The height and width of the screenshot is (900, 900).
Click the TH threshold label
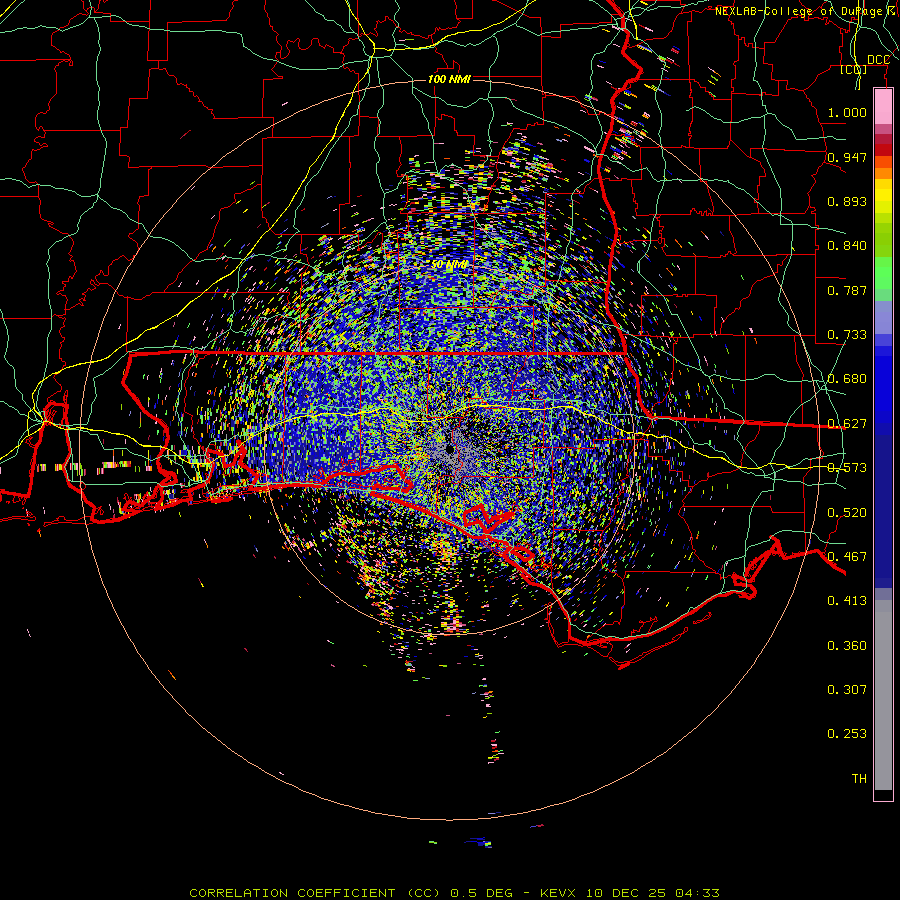tap(859, 779)
